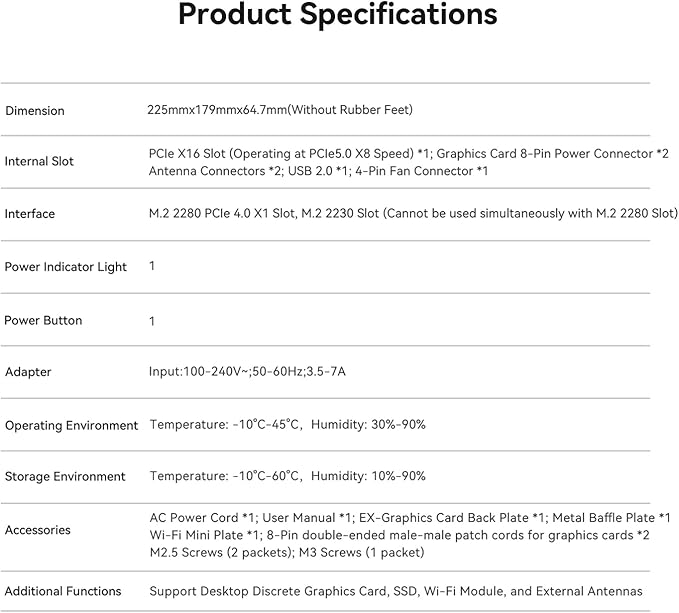
Task: Select the Storage Environment label
Action: point(65,477)
